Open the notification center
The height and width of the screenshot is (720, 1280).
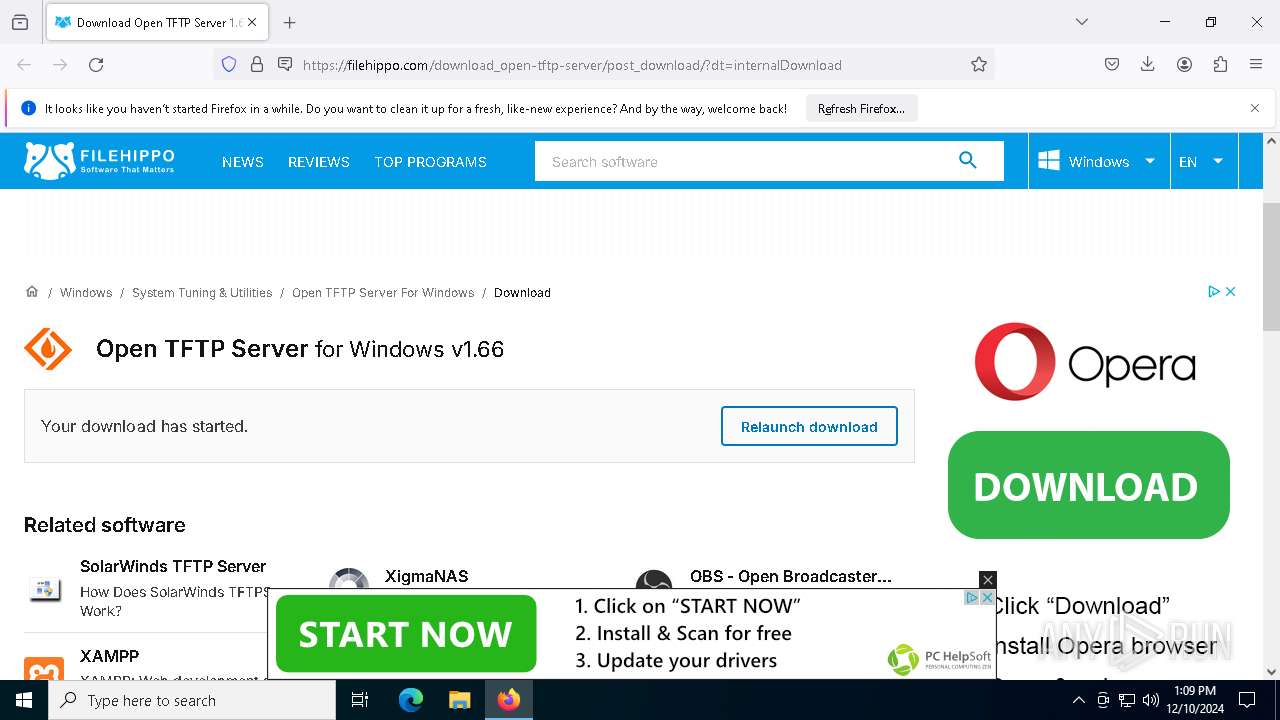1247,700
